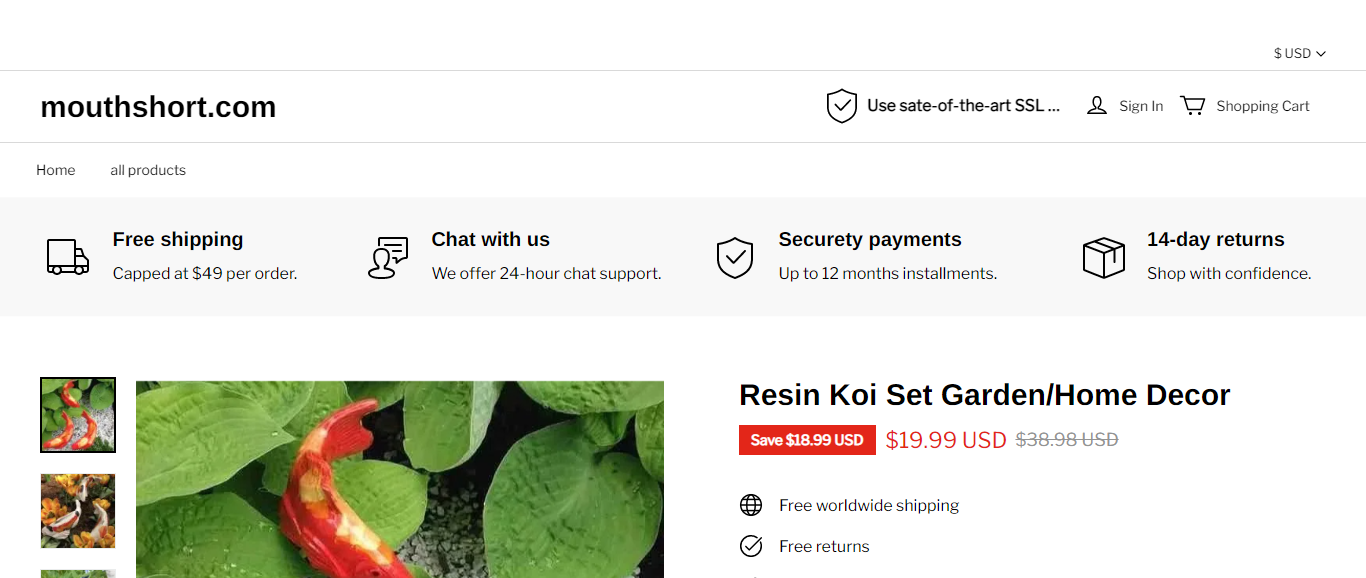Go to the Home menu item
This screenshot has height=578, width=1366.
pos(56,170)
